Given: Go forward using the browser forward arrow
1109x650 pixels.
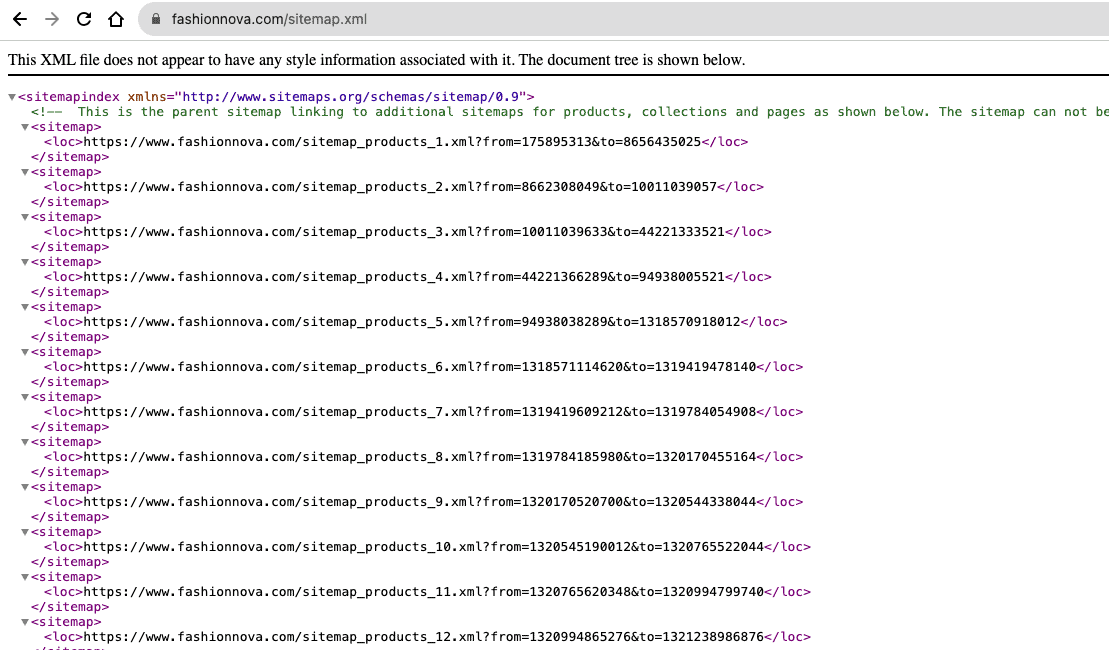Looking at the screenshot, I should click(52, 19).
